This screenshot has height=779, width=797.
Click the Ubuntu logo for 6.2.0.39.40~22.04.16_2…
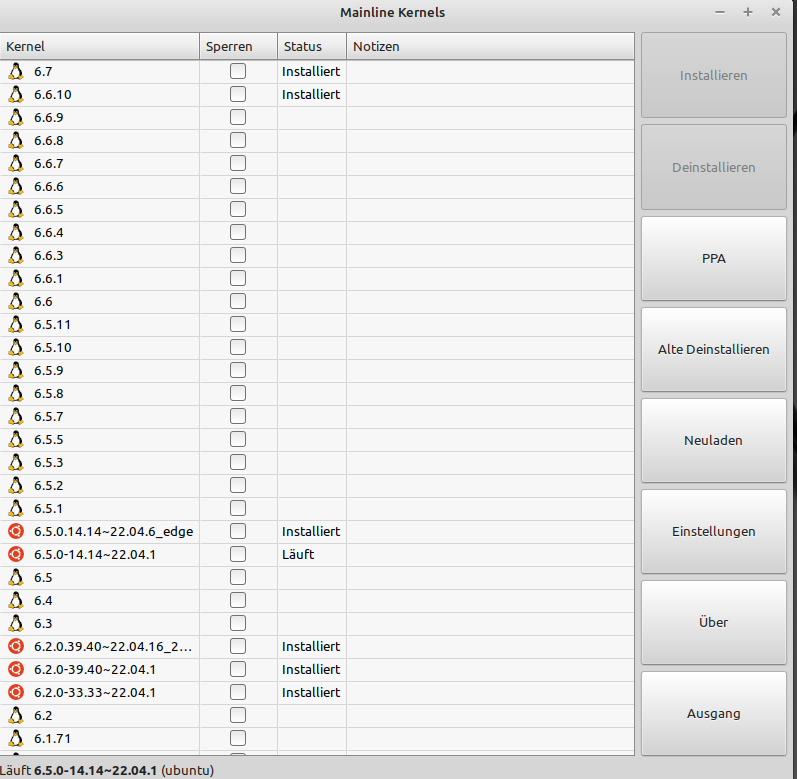16,646
